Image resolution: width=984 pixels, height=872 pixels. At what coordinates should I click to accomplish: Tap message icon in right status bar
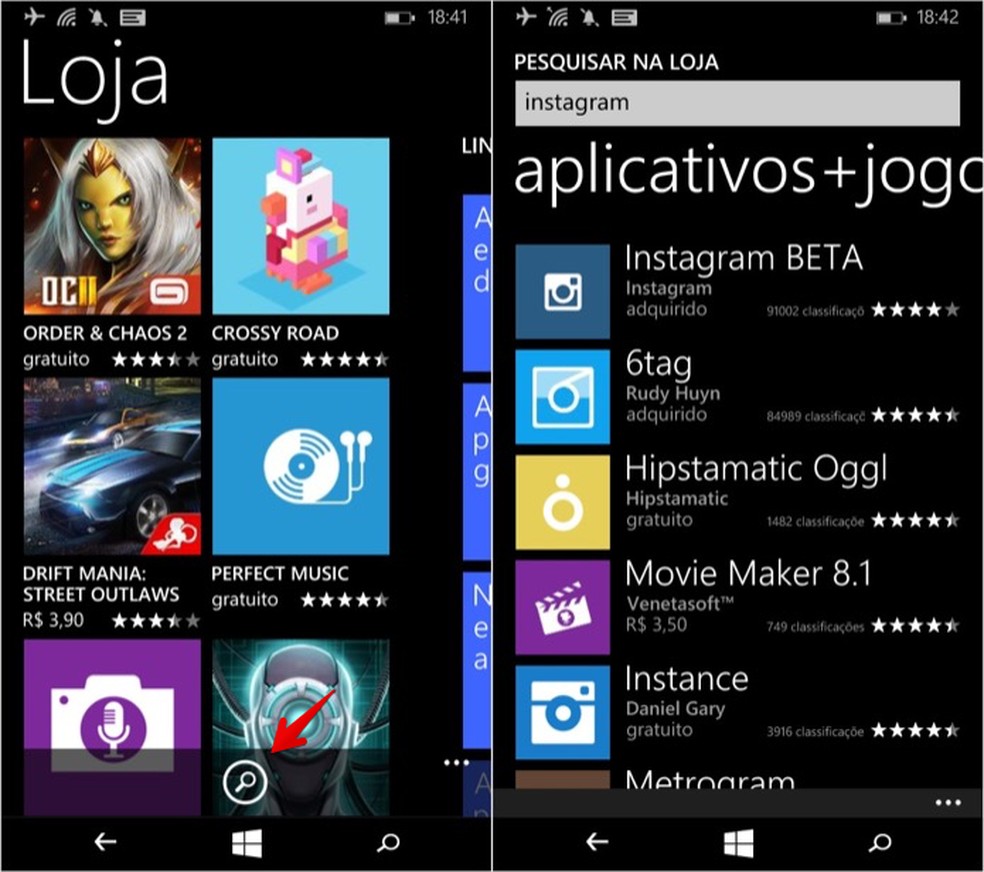[x=624, y=18]
